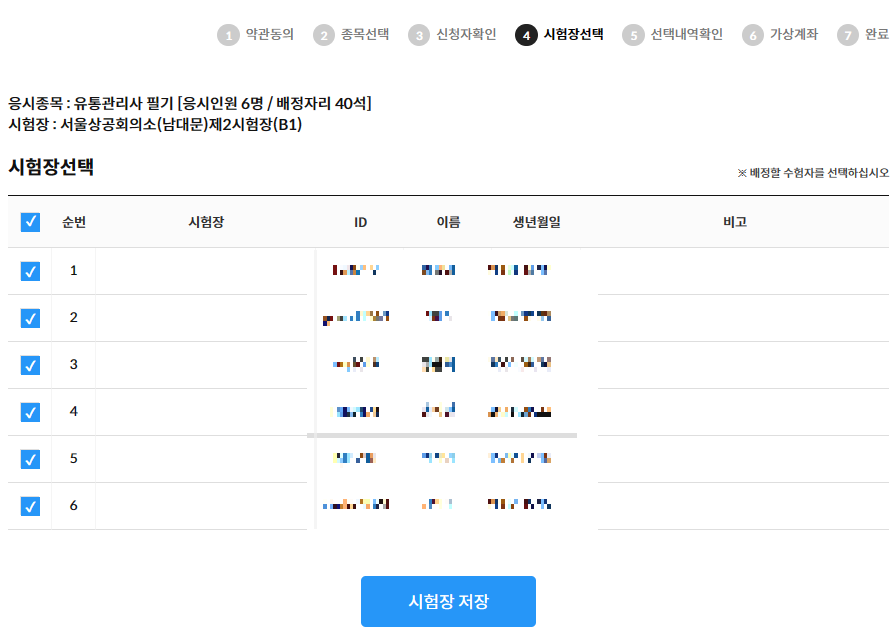Click step 1 약관동의 circle icon
Viewport: 890px width, 638px height.
click(229, 35)
